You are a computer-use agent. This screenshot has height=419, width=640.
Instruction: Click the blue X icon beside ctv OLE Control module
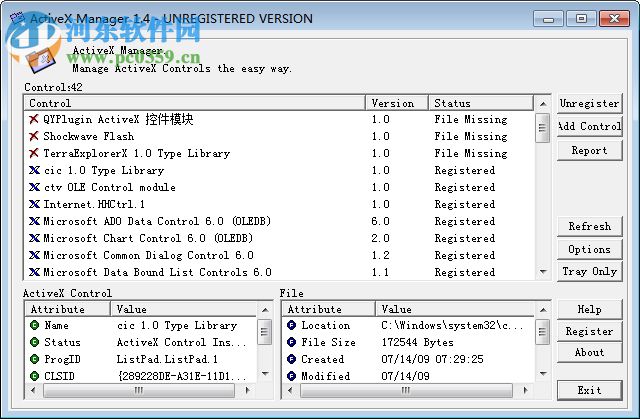click(34, 187)
